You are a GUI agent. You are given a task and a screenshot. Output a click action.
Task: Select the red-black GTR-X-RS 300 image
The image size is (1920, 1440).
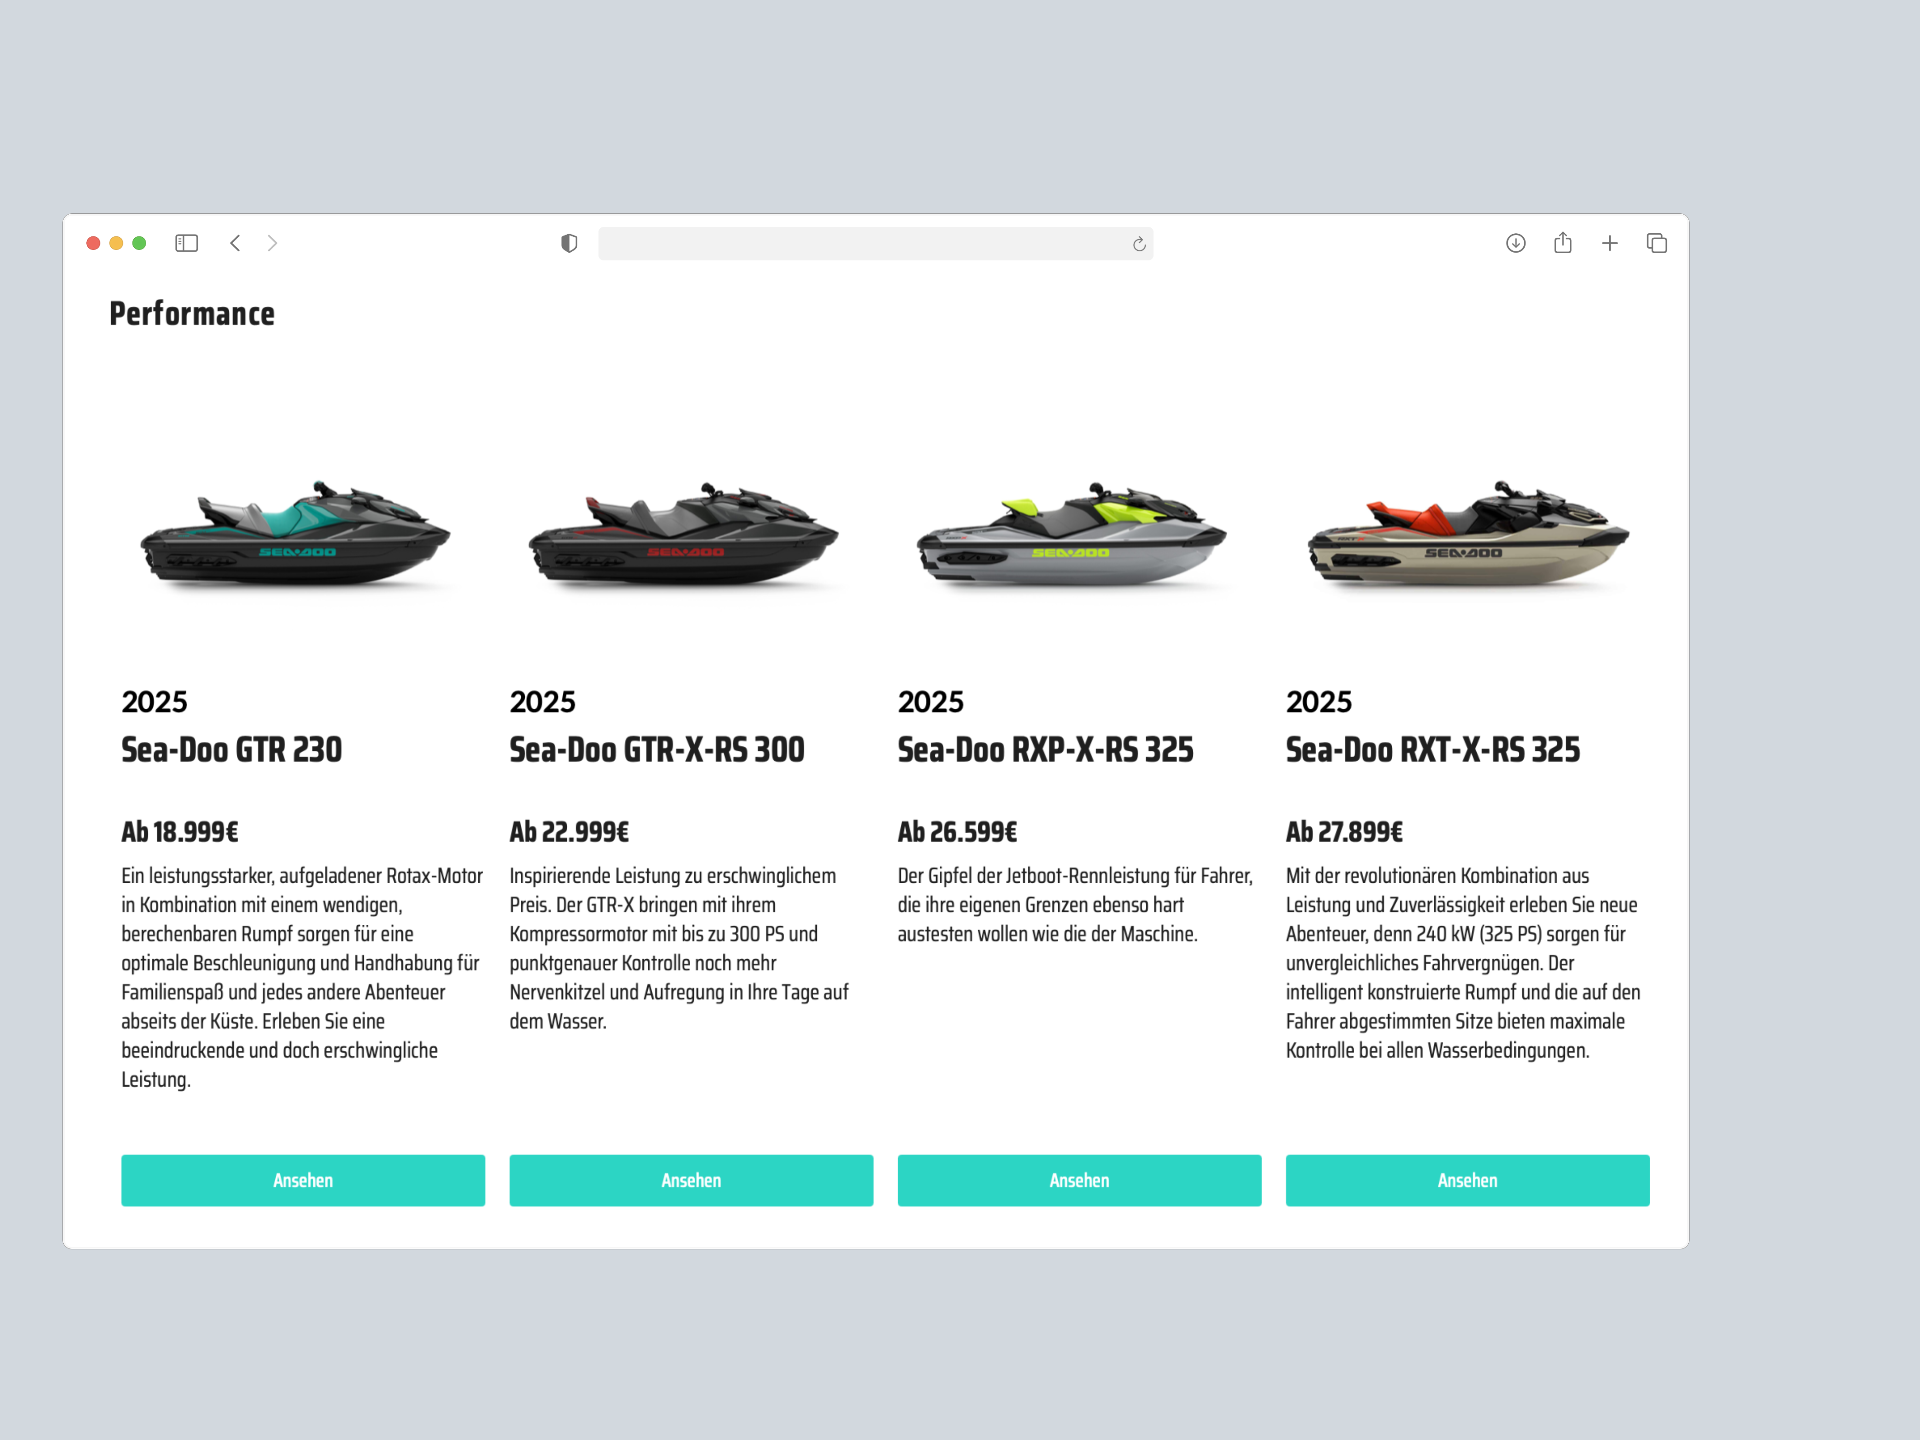coord(684,535)
